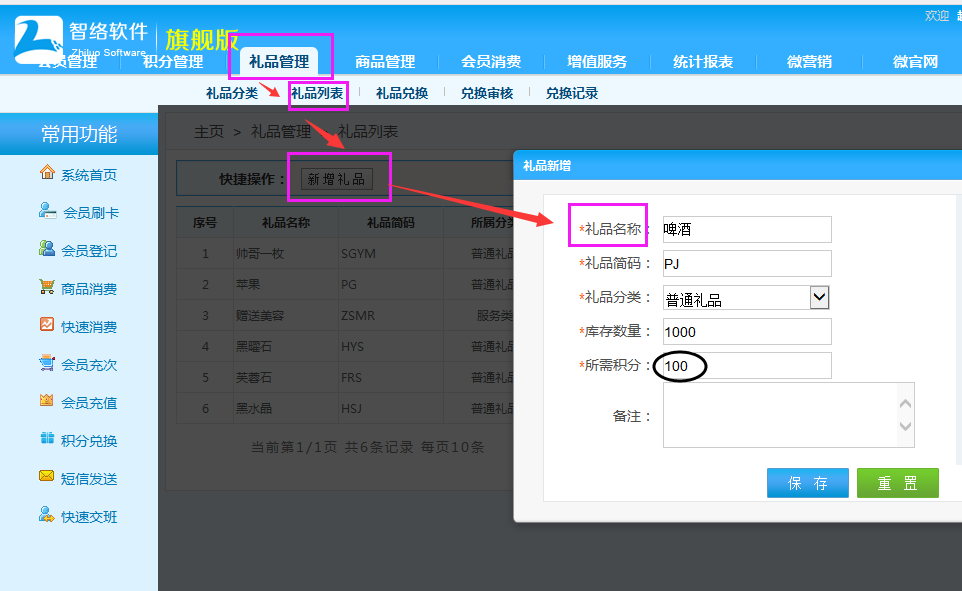Click the 快速消费 chart icon
This screenshot has width=962, height=591.
pyautogui.click(x=47, y=325)
